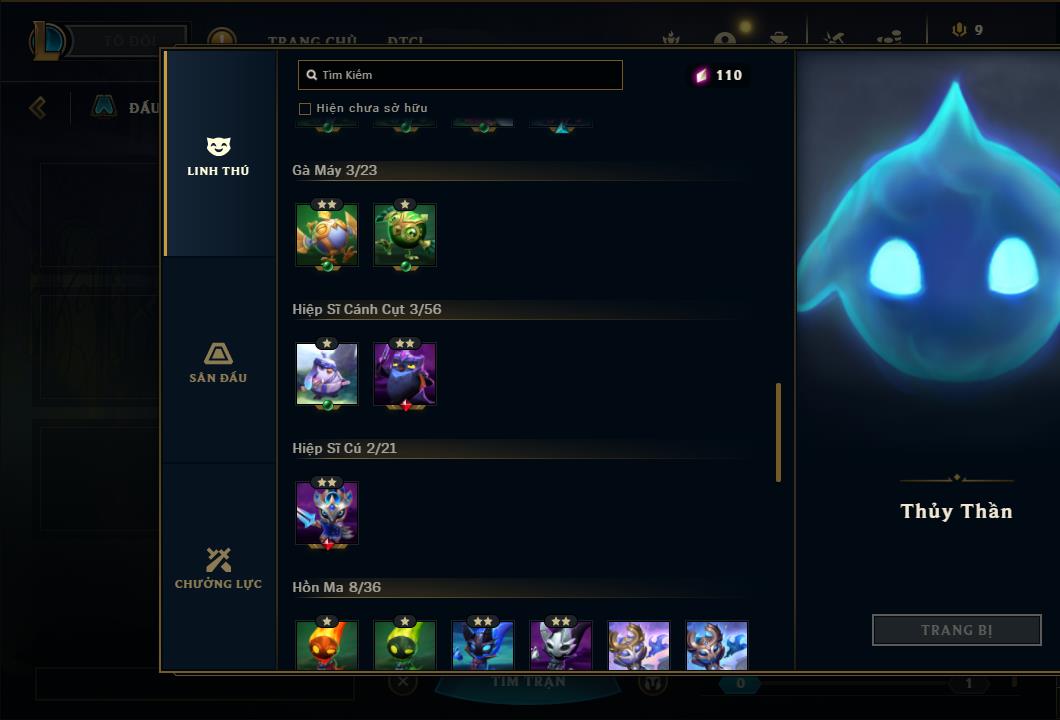Open the Linh Thú tab
The width and height of the screenshot is (1060, 720).
218,155
